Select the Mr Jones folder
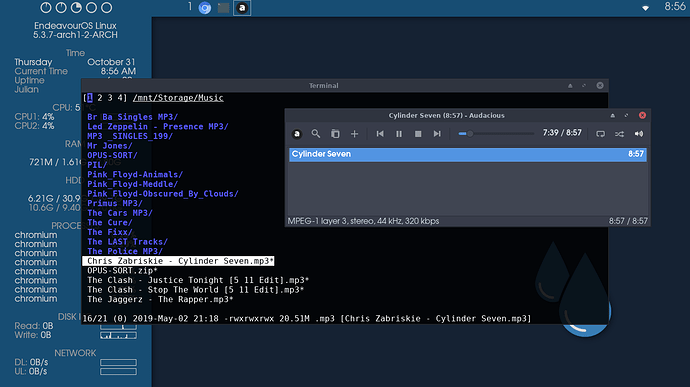 (110, 146)
